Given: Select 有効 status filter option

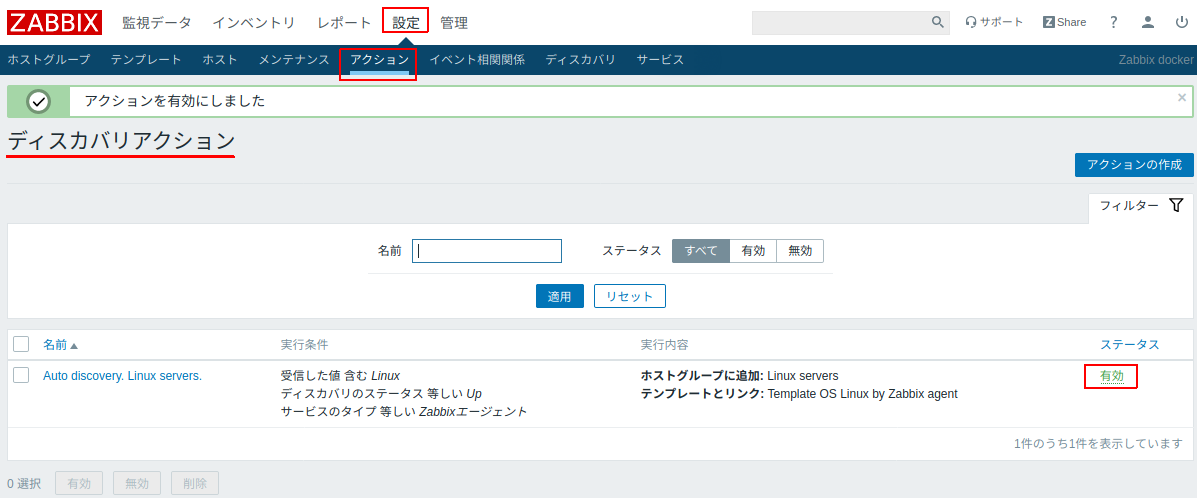Looking at the screenshot, I should (x=753, y=251).
